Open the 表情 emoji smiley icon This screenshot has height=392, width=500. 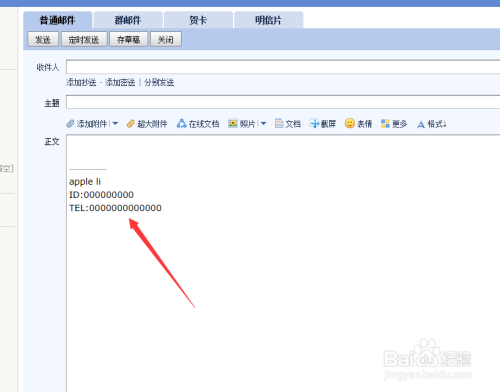(x=350, y=123)
